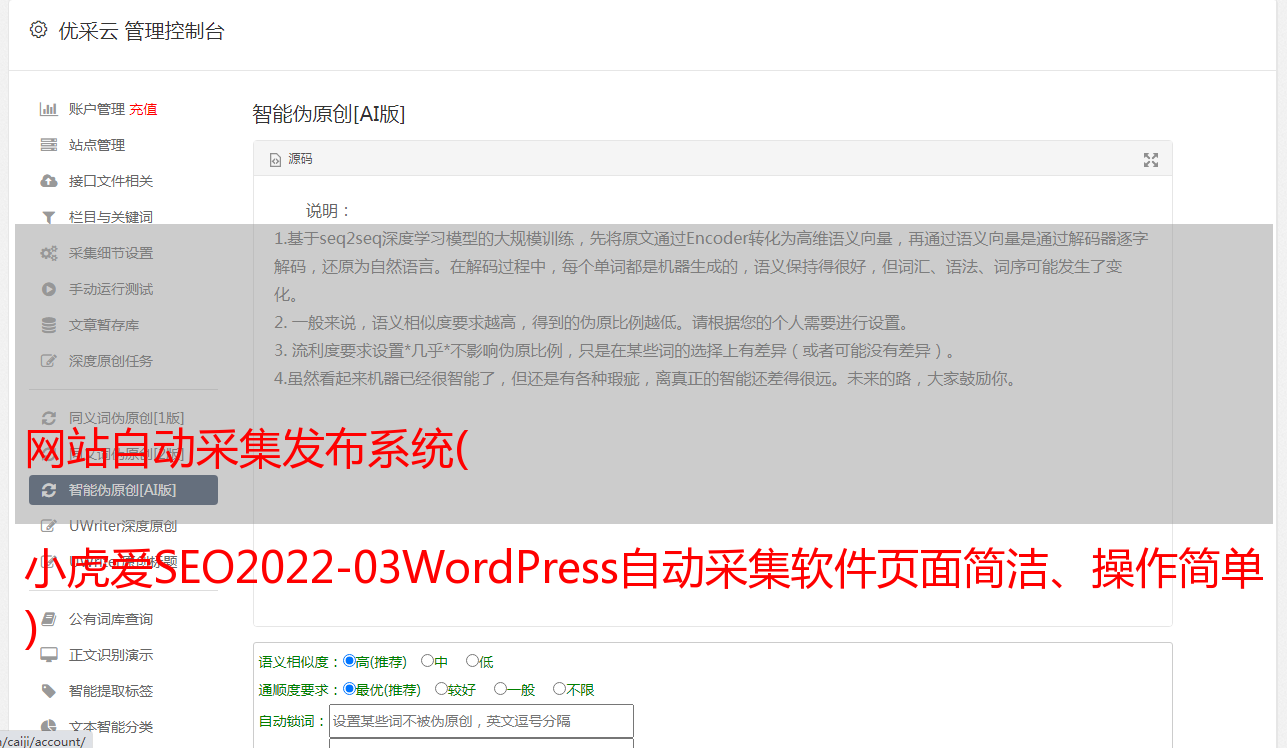
Task: Click the 说明： text in editor
Action: (329, 211)
